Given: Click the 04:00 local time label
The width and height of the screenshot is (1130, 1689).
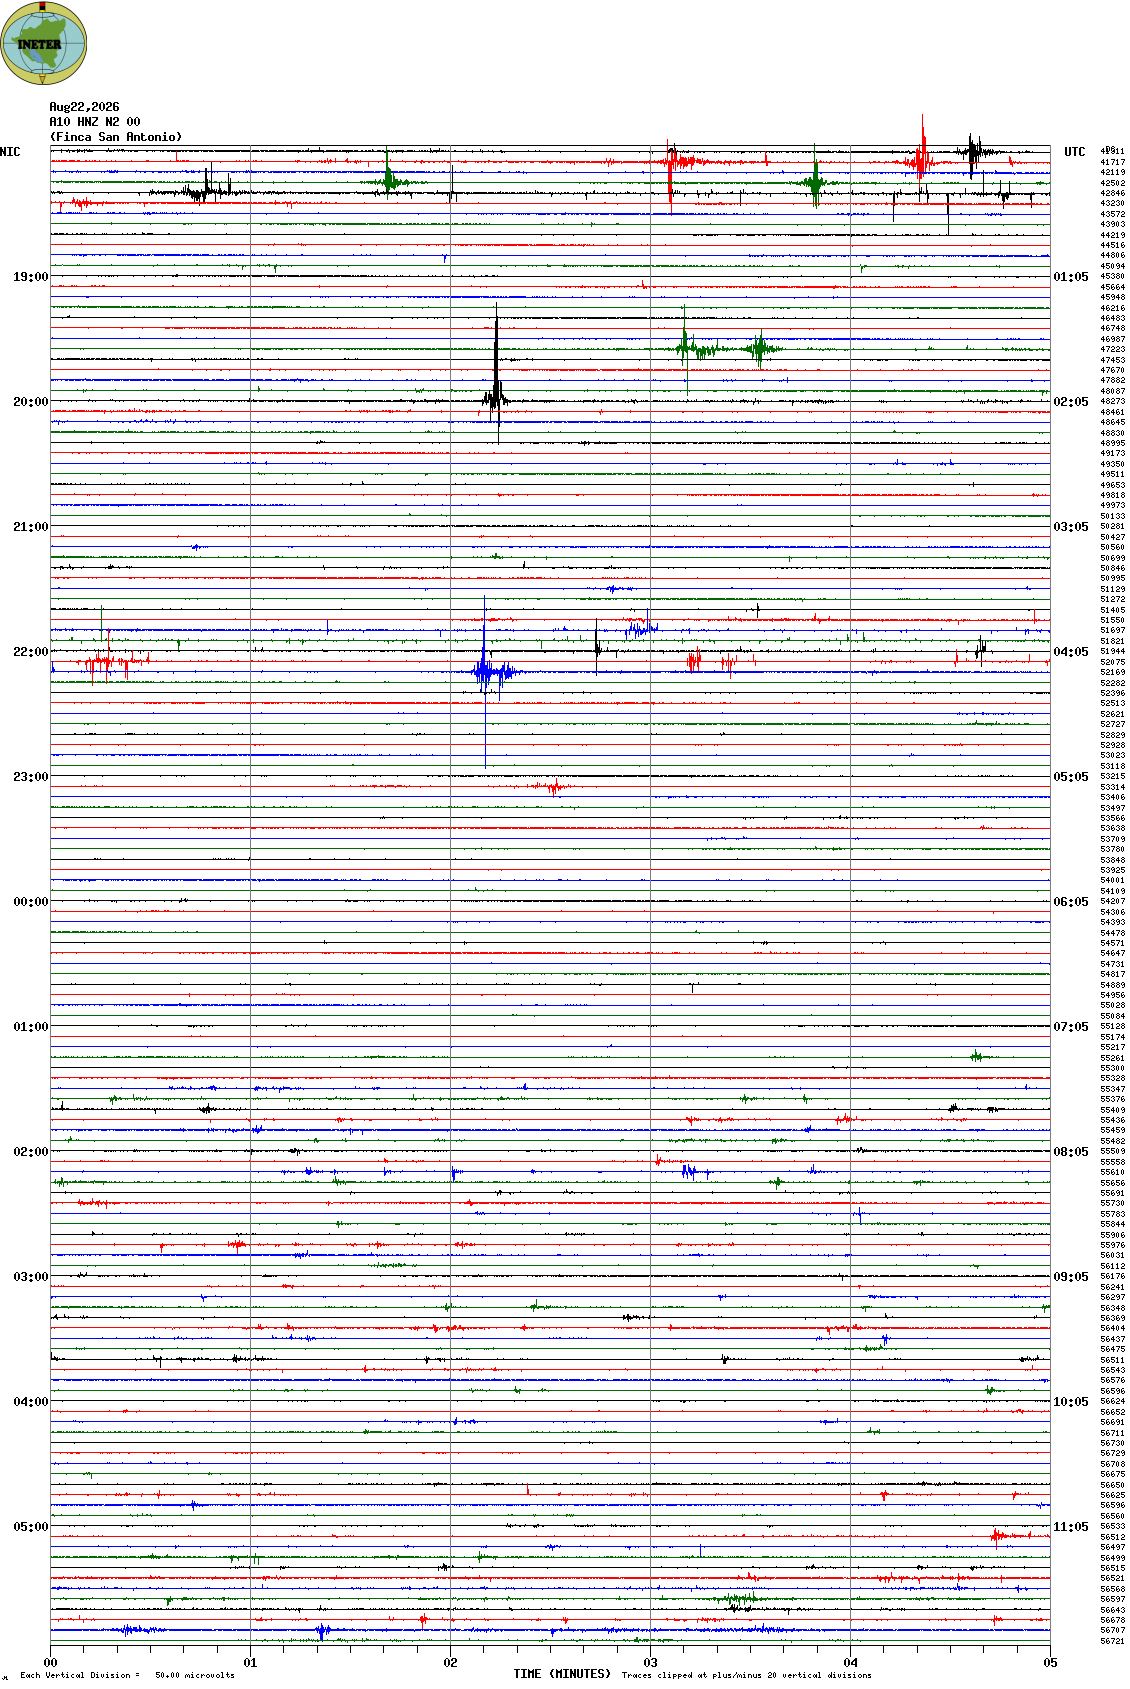Looking at the screenshot, I should 30,1402.
